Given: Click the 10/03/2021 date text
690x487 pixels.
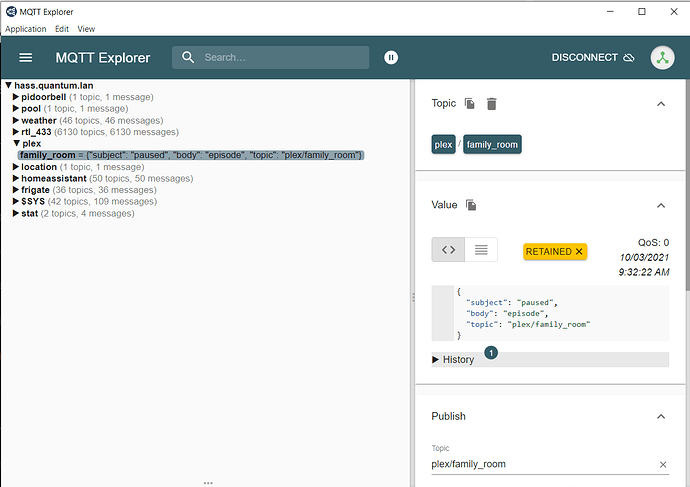Looking at the screenshot, I should point(644,257).
